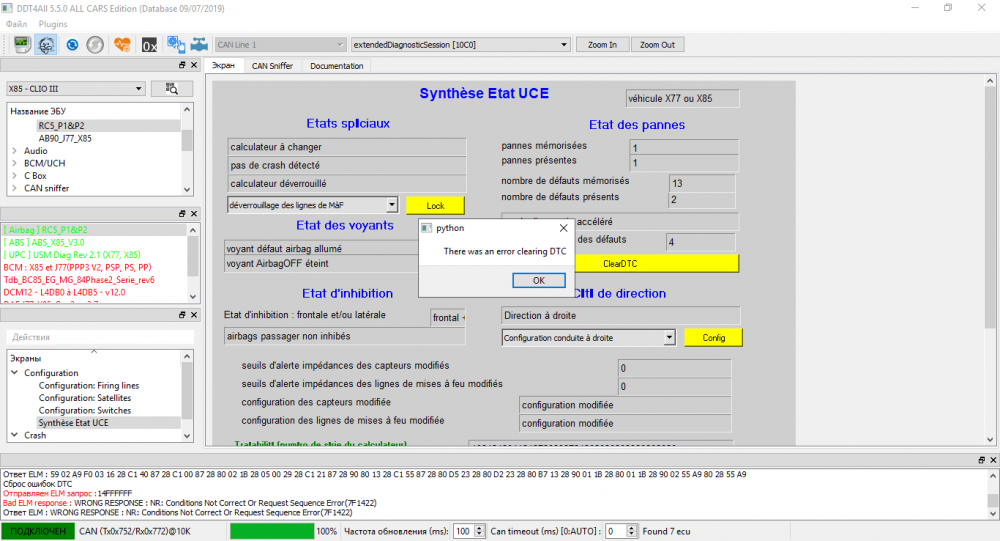The image size is (1000, 541).
Task: Select the RC5_P1&P2 ECU entry
Action: click(61, 126)
